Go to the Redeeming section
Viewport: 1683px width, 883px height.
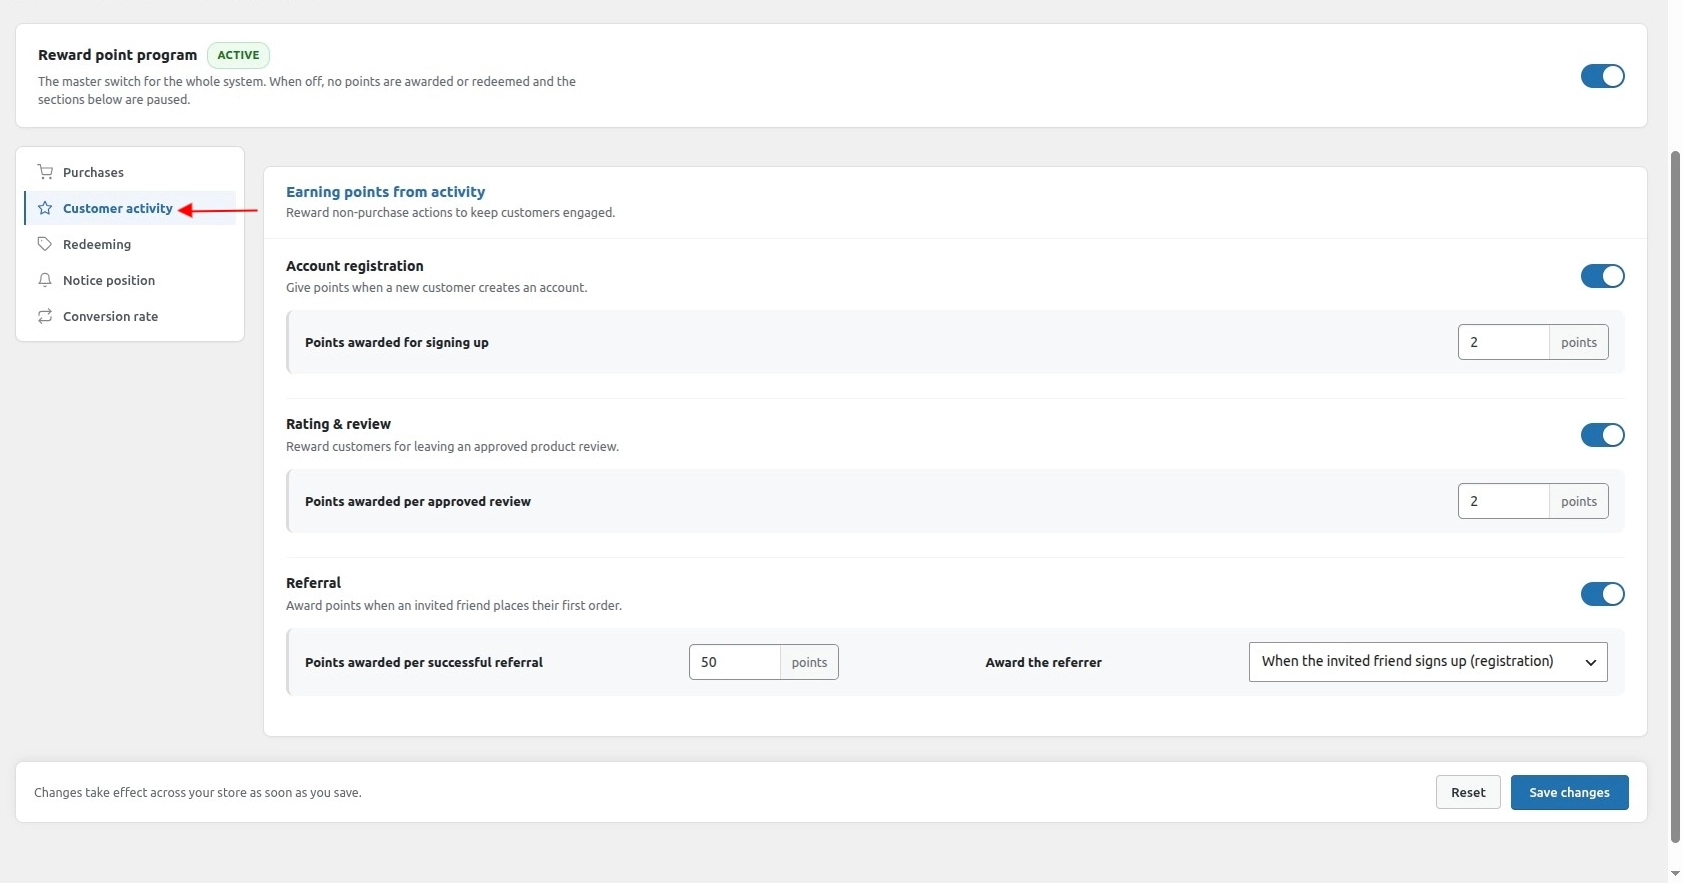tap(130, 244)
